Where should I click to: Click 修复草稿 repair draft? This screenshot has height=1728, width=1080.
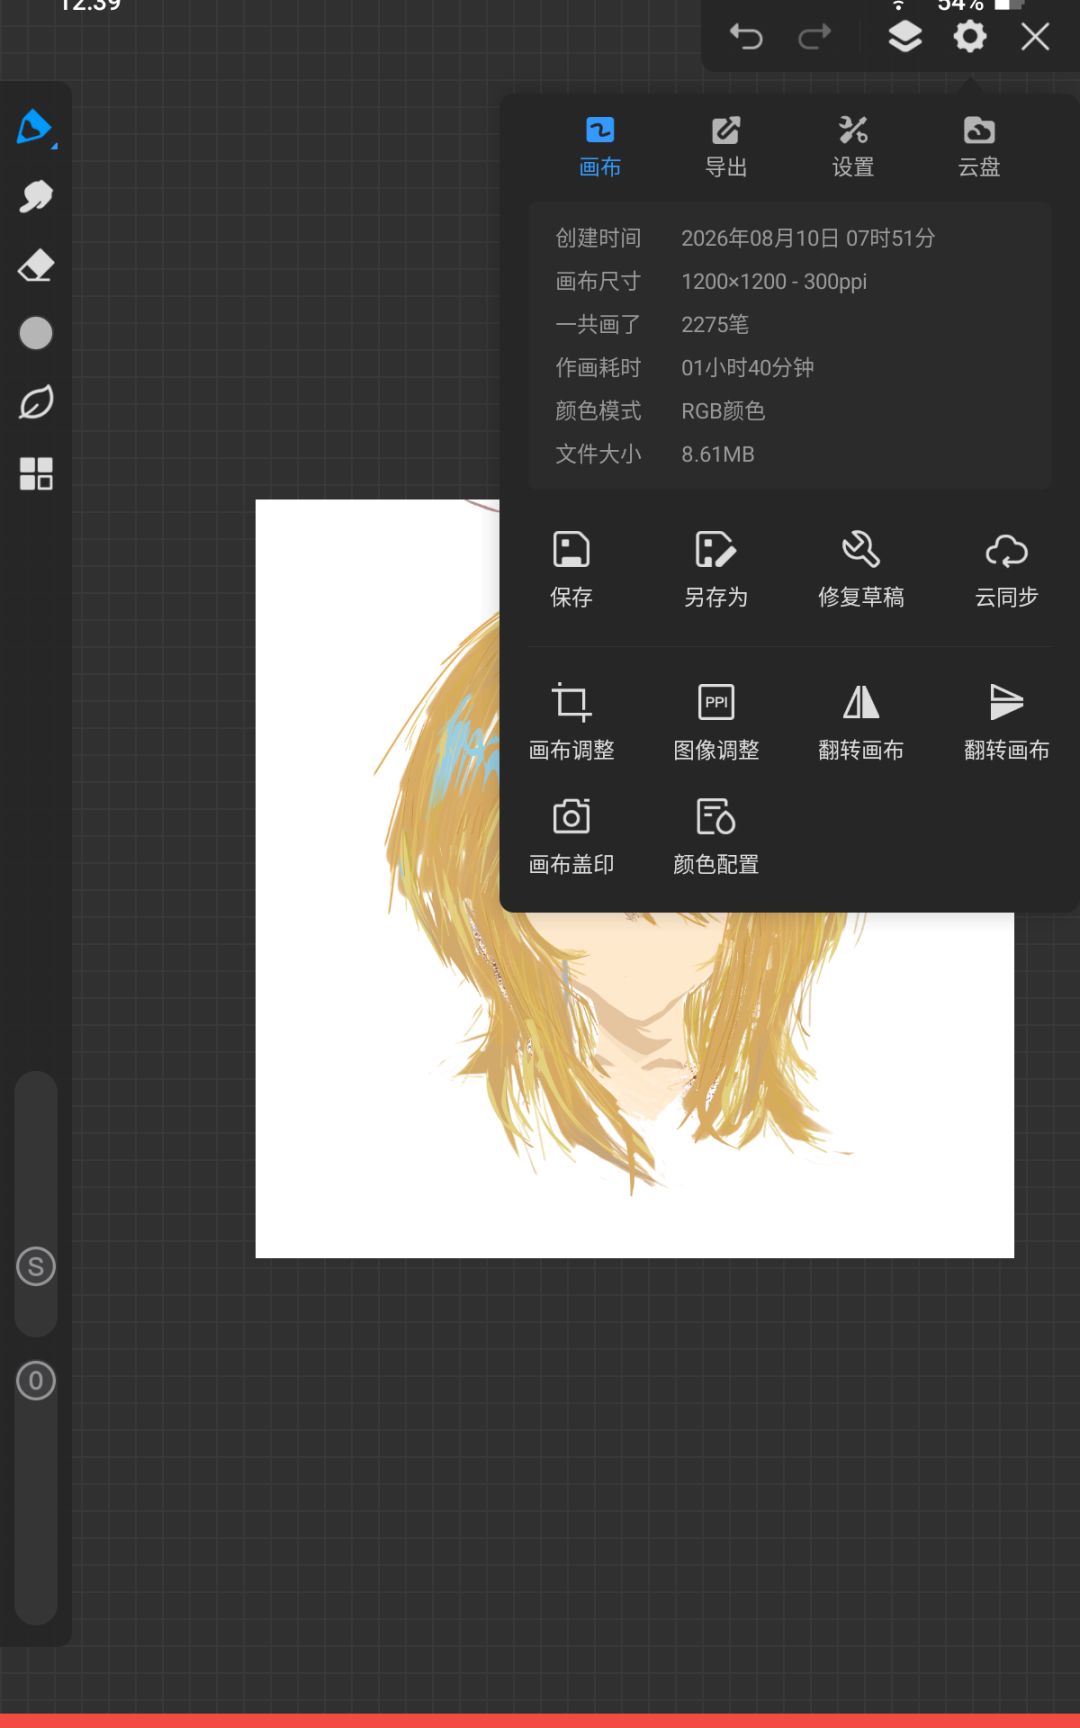point(861,569)
